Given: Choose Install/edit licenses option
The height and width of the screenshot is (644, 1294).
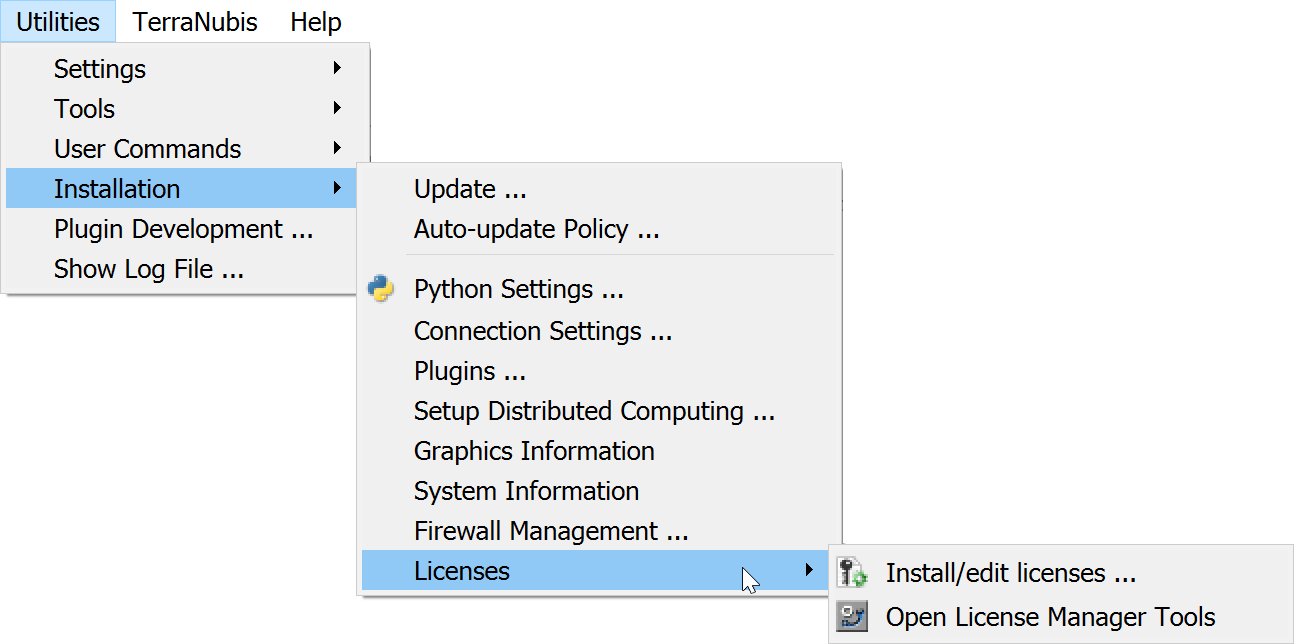Looking at the screenshot, I should tap(1061, 573).
